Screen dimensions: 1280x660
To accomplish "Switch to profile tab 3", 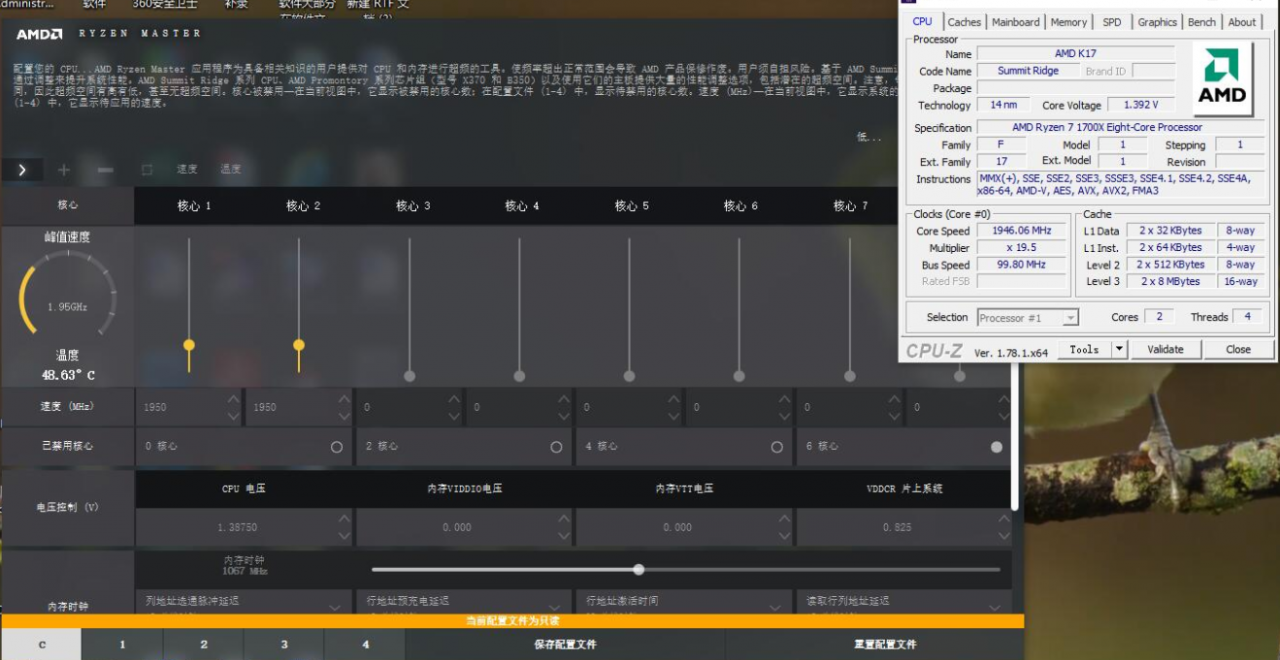I will point(284,645).
